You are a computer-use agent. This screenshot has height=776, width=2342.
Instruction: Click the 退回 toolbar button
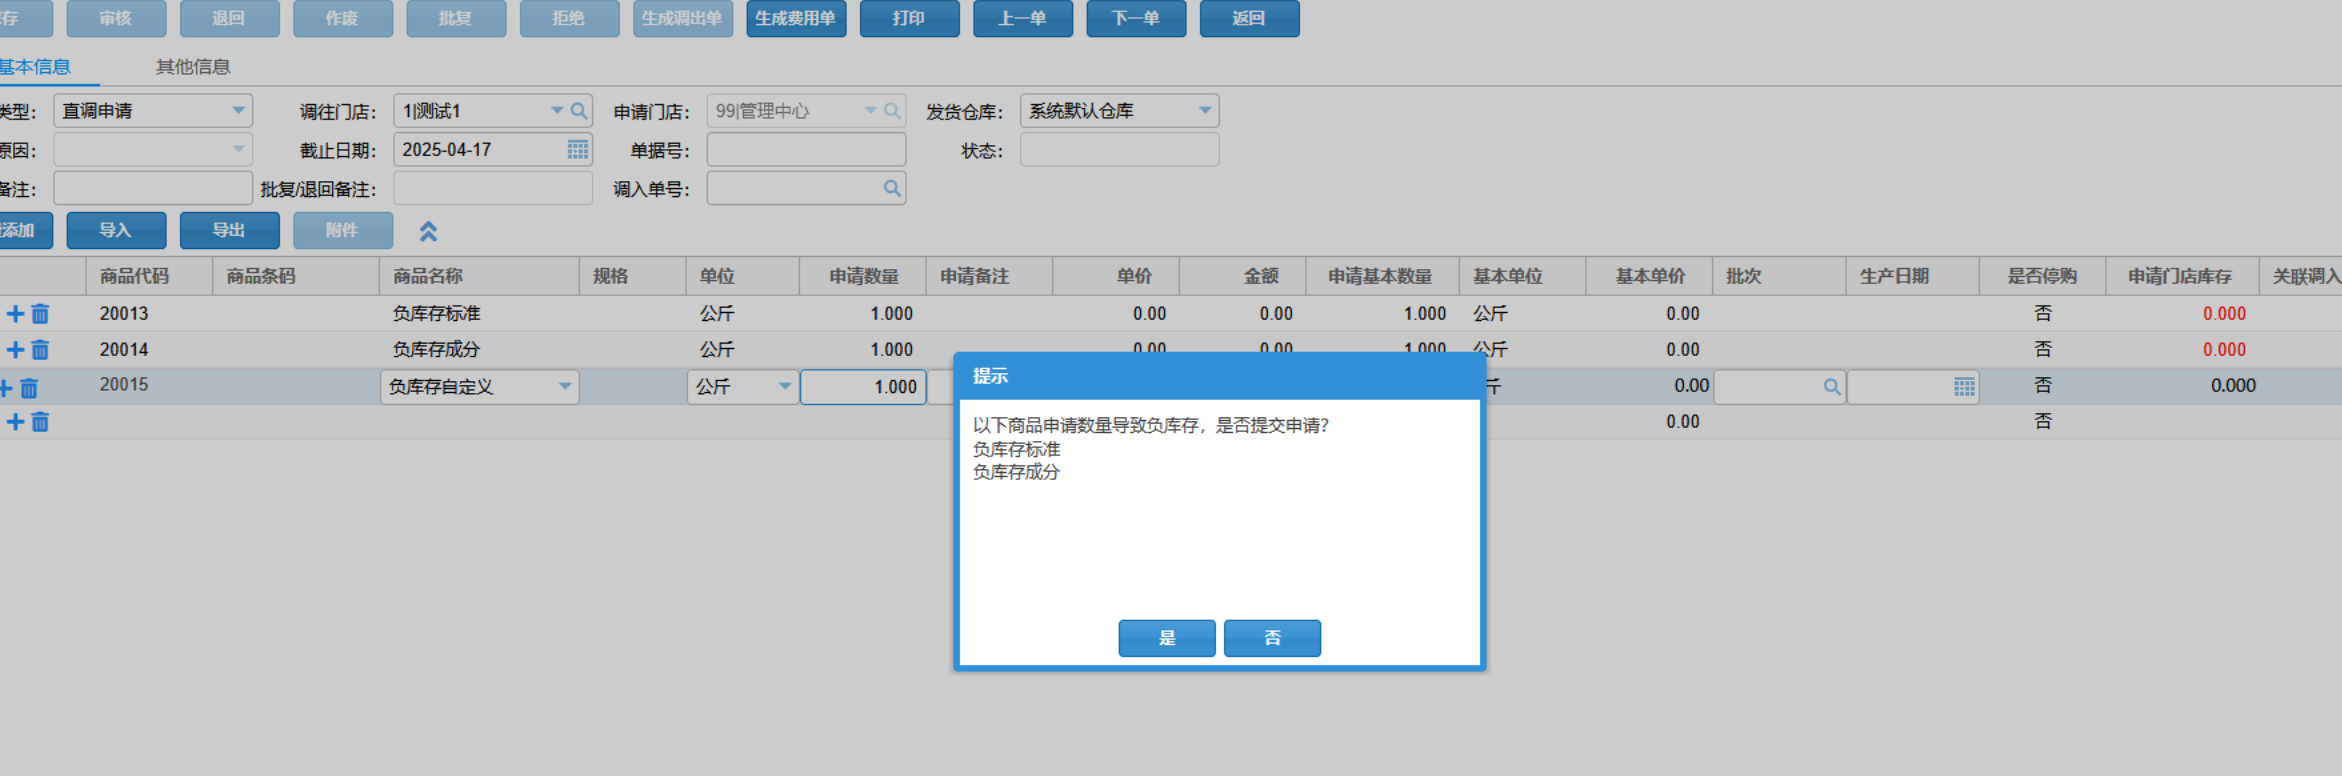pyautogui.click(x=229, y=18)
